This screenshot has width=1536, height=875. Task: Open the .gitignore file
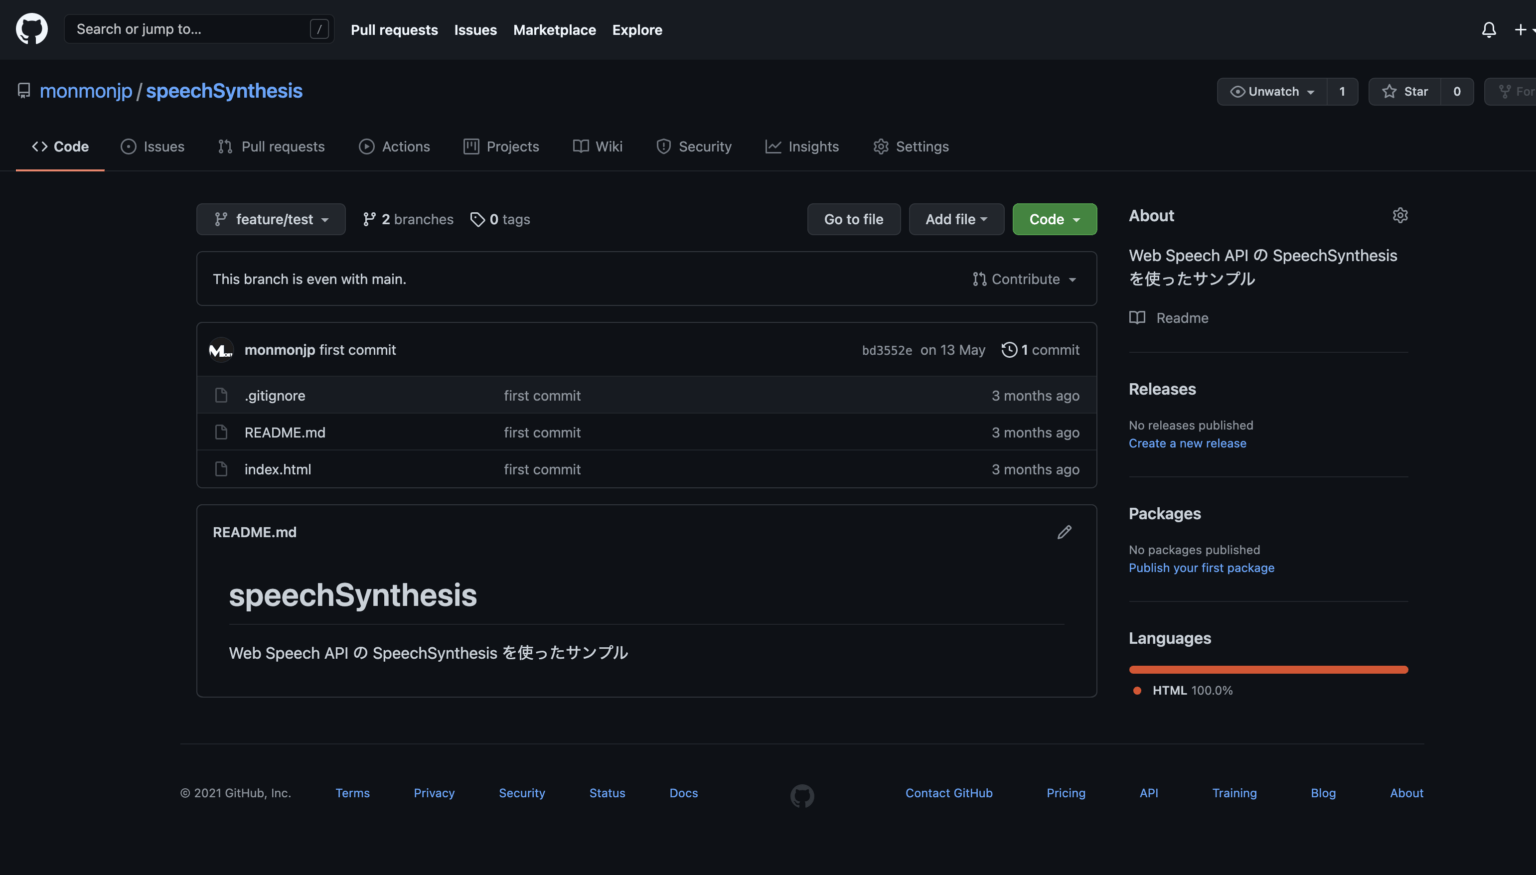click(x=275, y=396)
